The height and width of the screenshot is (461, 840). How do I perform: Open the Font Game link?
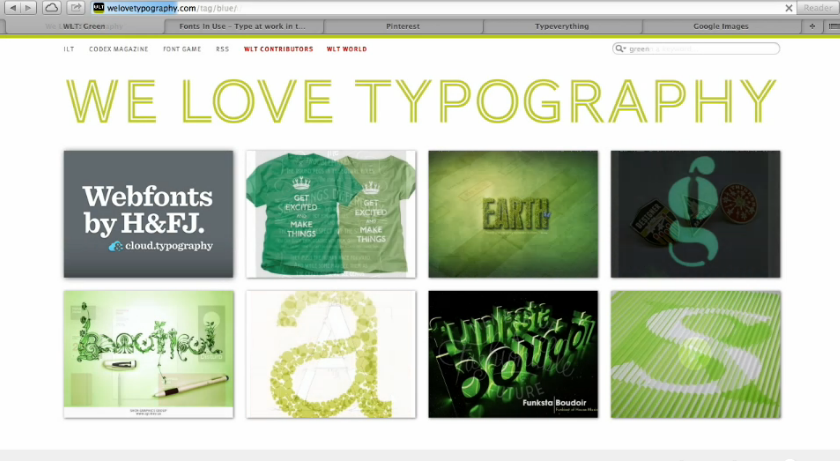[182, 49]
